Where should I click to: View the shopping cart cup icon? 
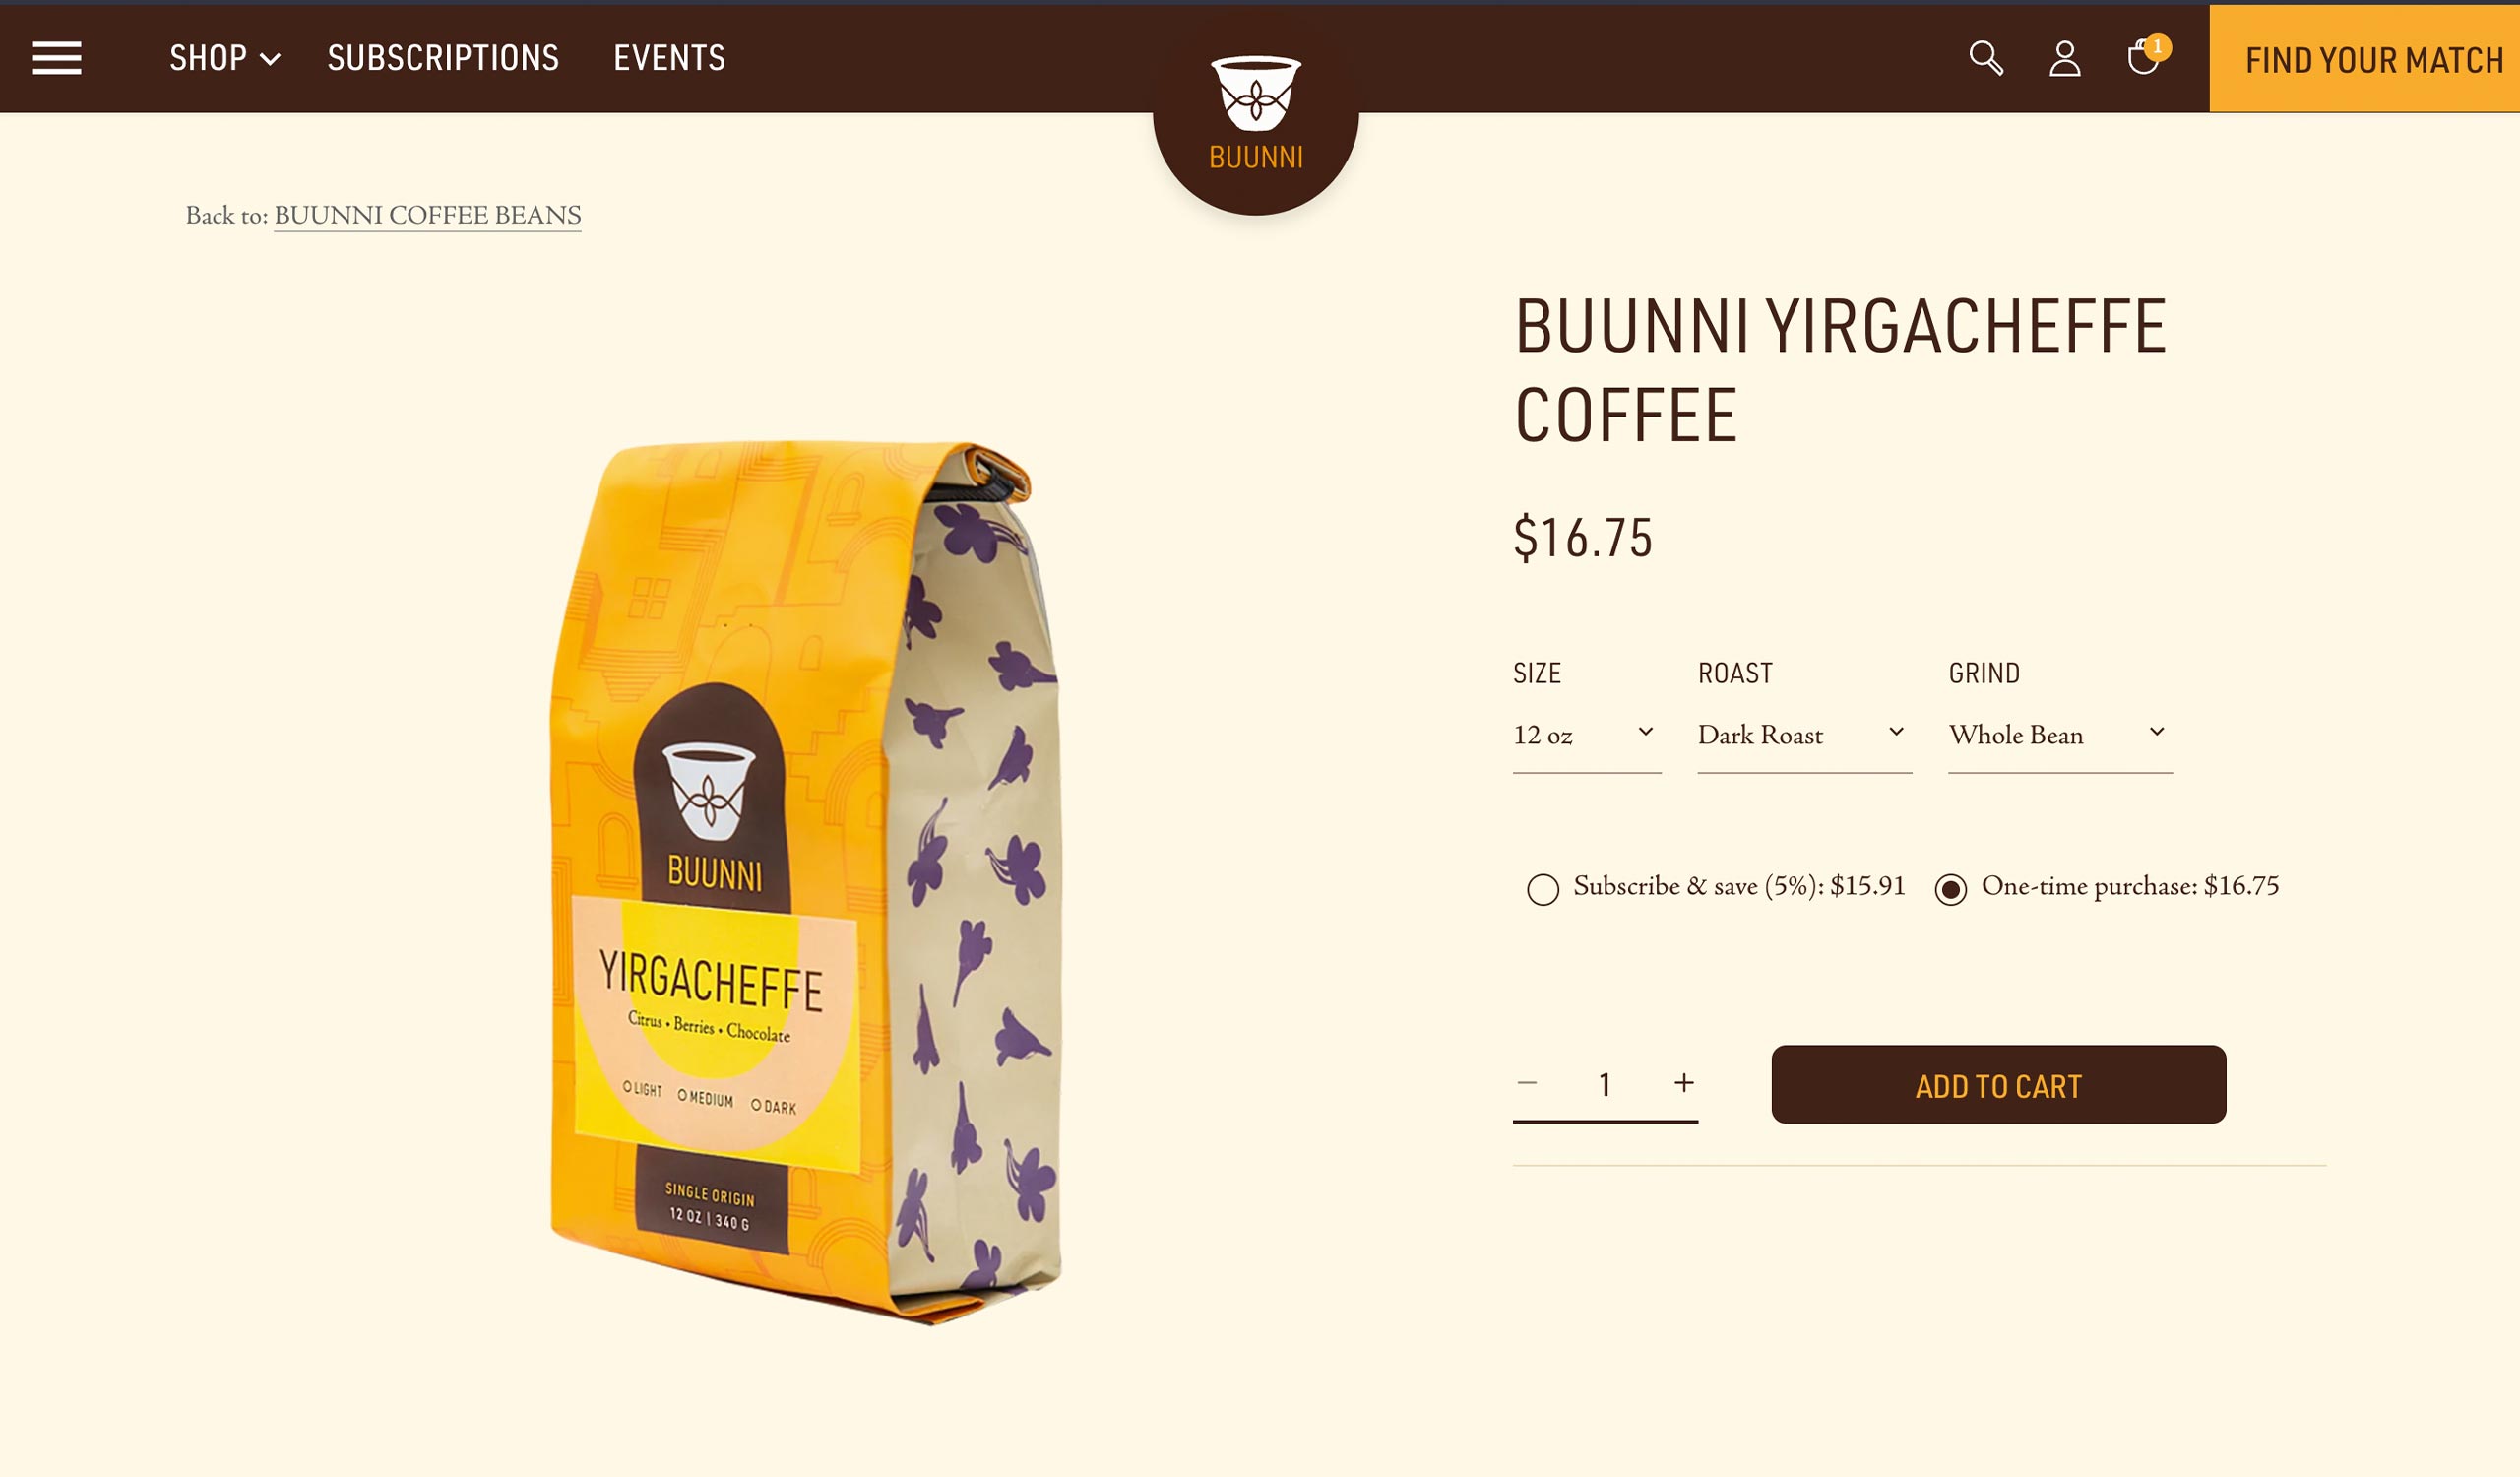[2141, 58]
